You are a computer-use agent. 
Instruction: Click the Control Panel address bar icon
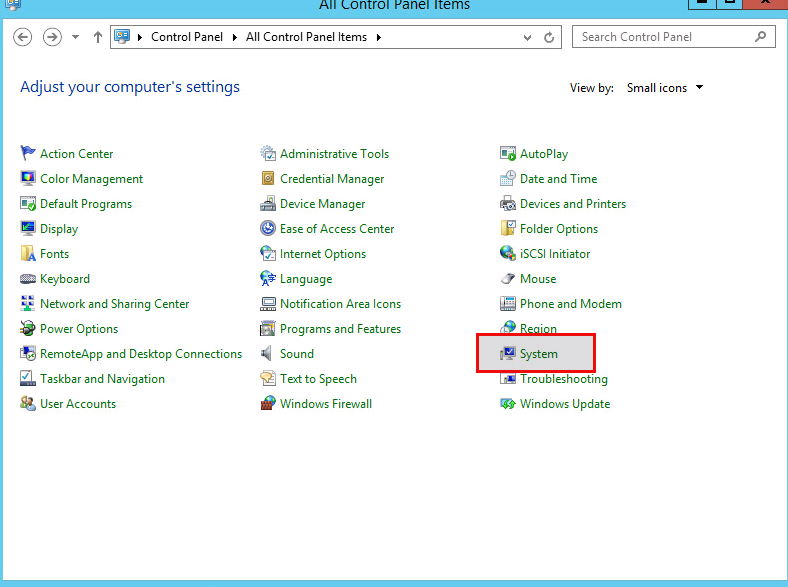click(x=122, y=37)
